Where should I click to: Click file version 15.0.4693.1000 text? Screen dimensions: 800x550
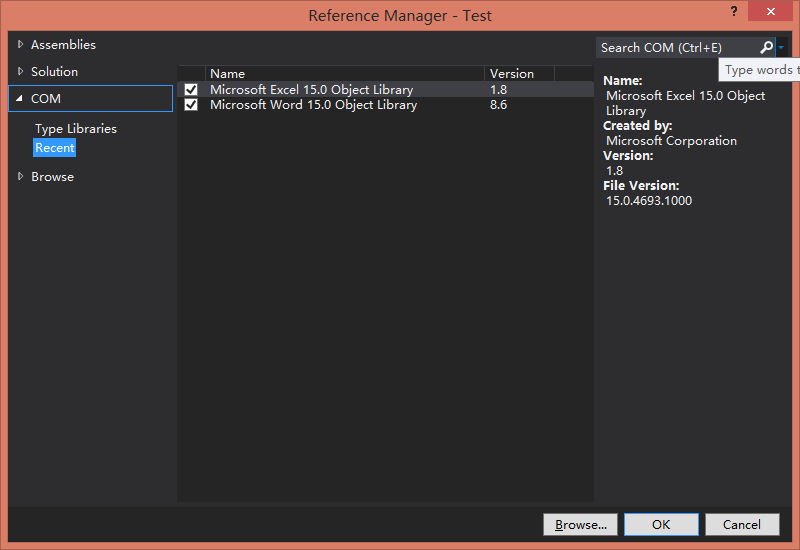pos(648,201)
